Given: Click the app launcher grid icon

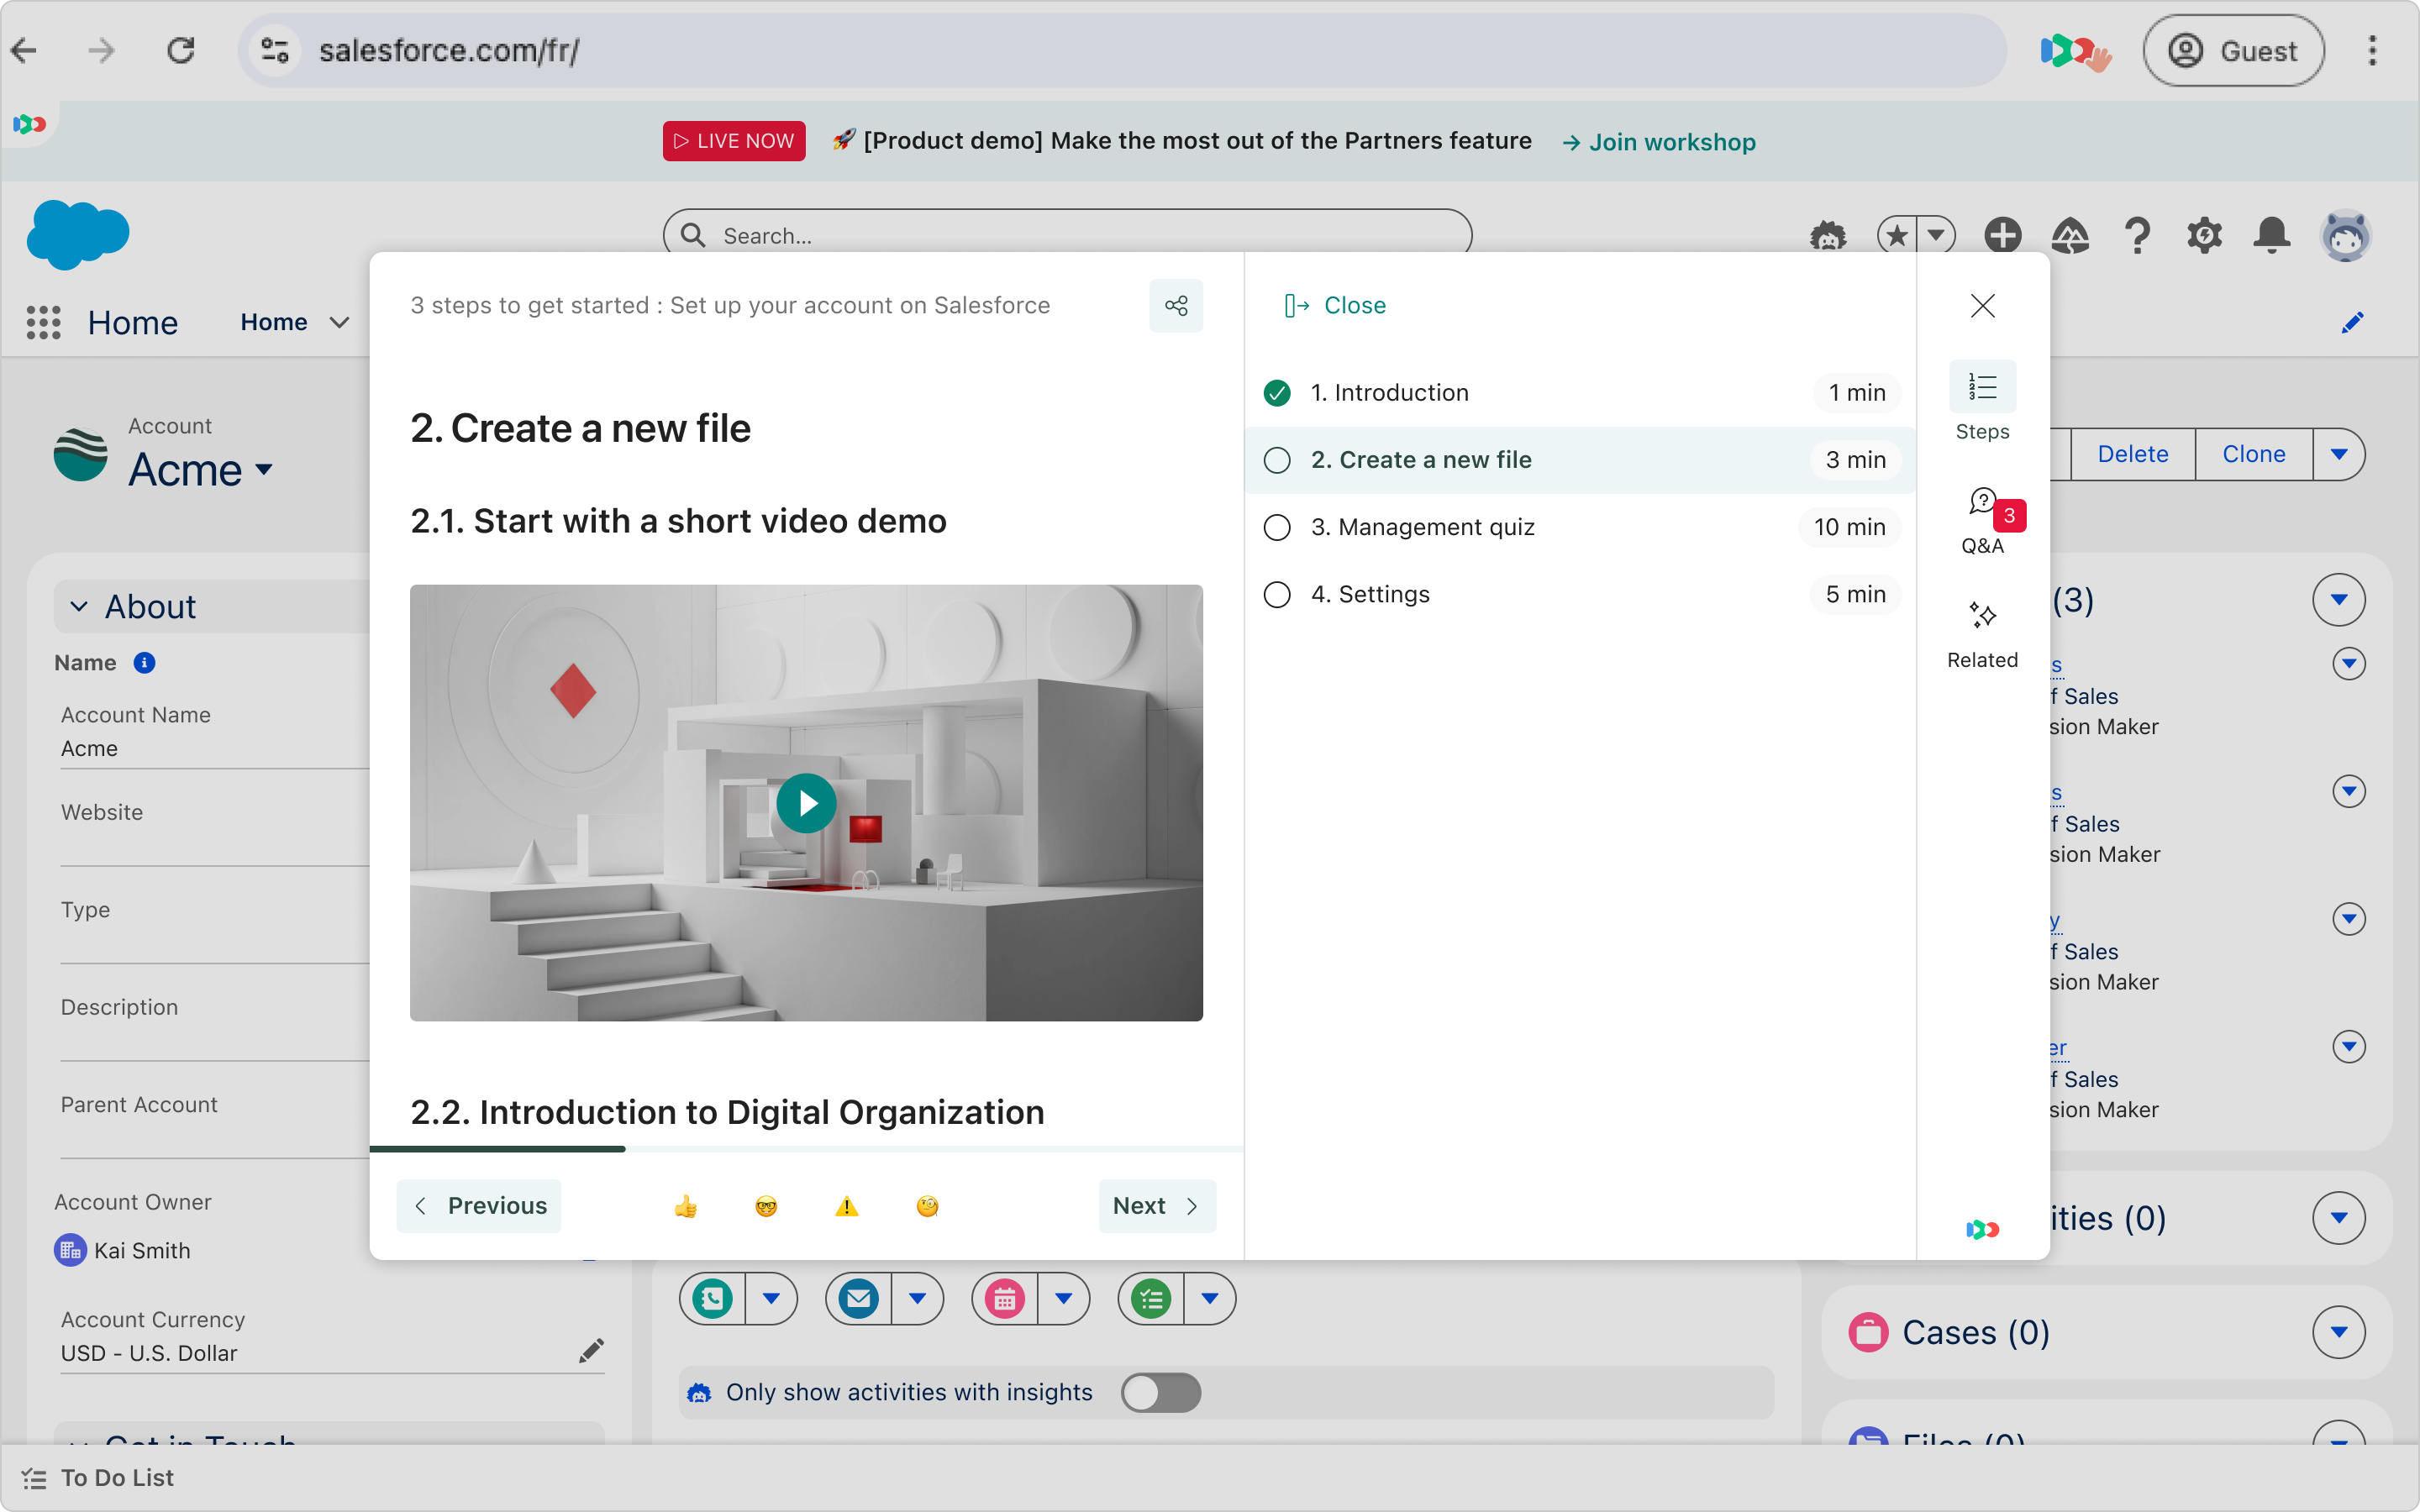Looking at the screenshot, I should [43, 322].
